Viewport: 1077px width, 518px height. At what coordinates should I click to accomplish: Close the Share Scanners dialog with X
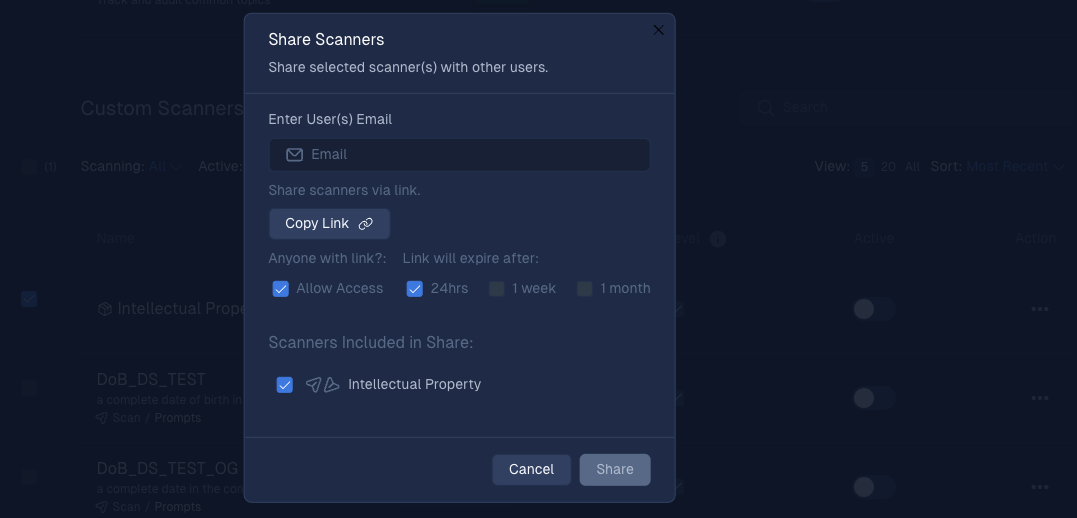click(x=658, y=30)
